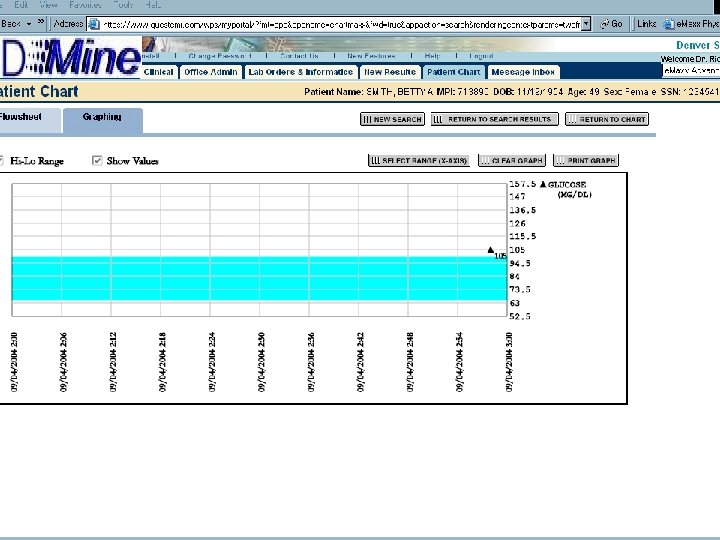Image resolution: width=720 pixels, height=540 pixels.
Task: Click the Links toolbar label
Action: click(x=646, y=24)
